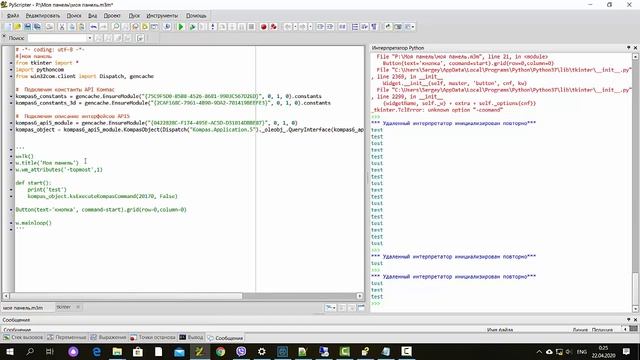Close the tkinter file tab

click(78, 307)
